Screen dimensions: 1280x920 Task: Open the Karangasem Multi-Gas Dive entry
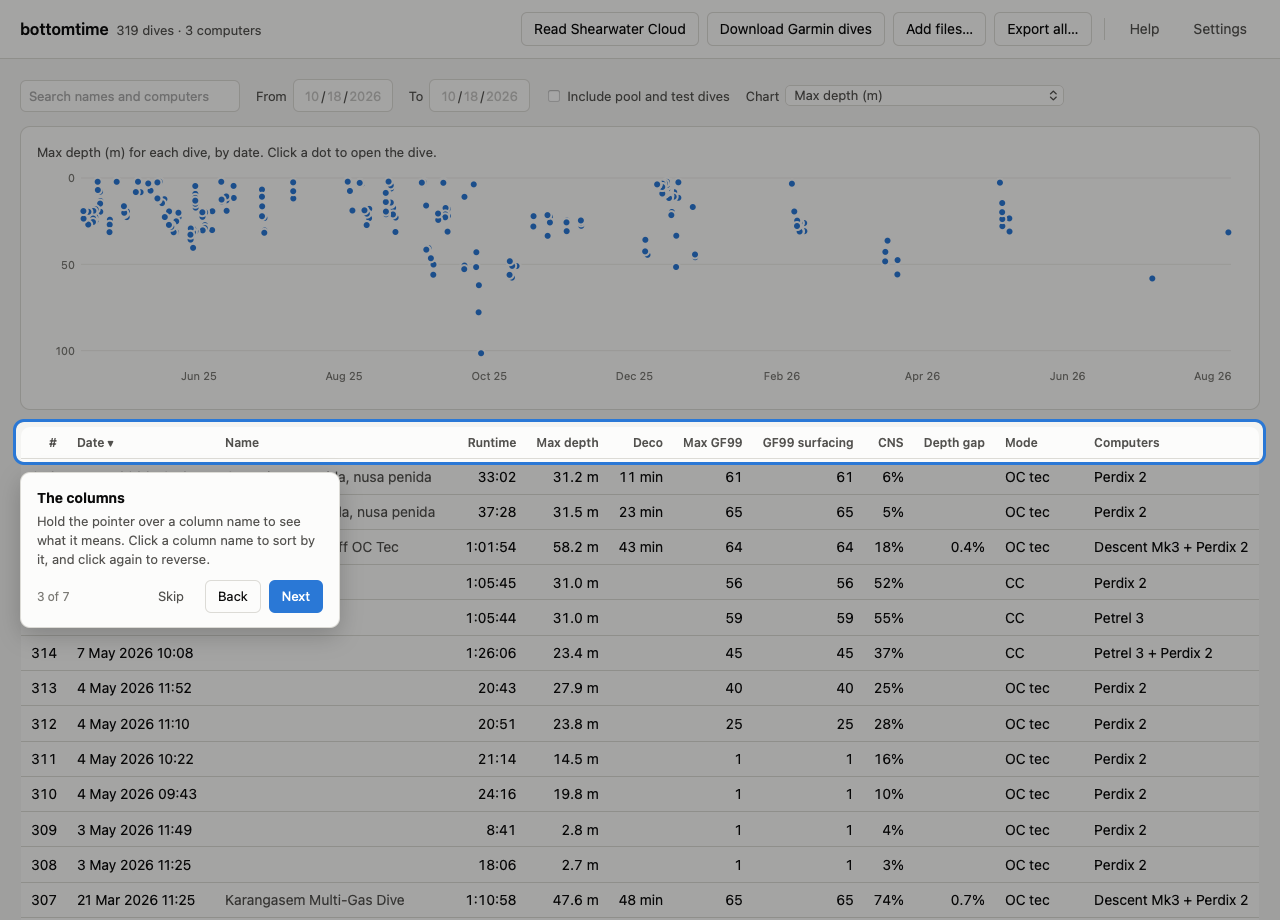[x=315, y=900]
